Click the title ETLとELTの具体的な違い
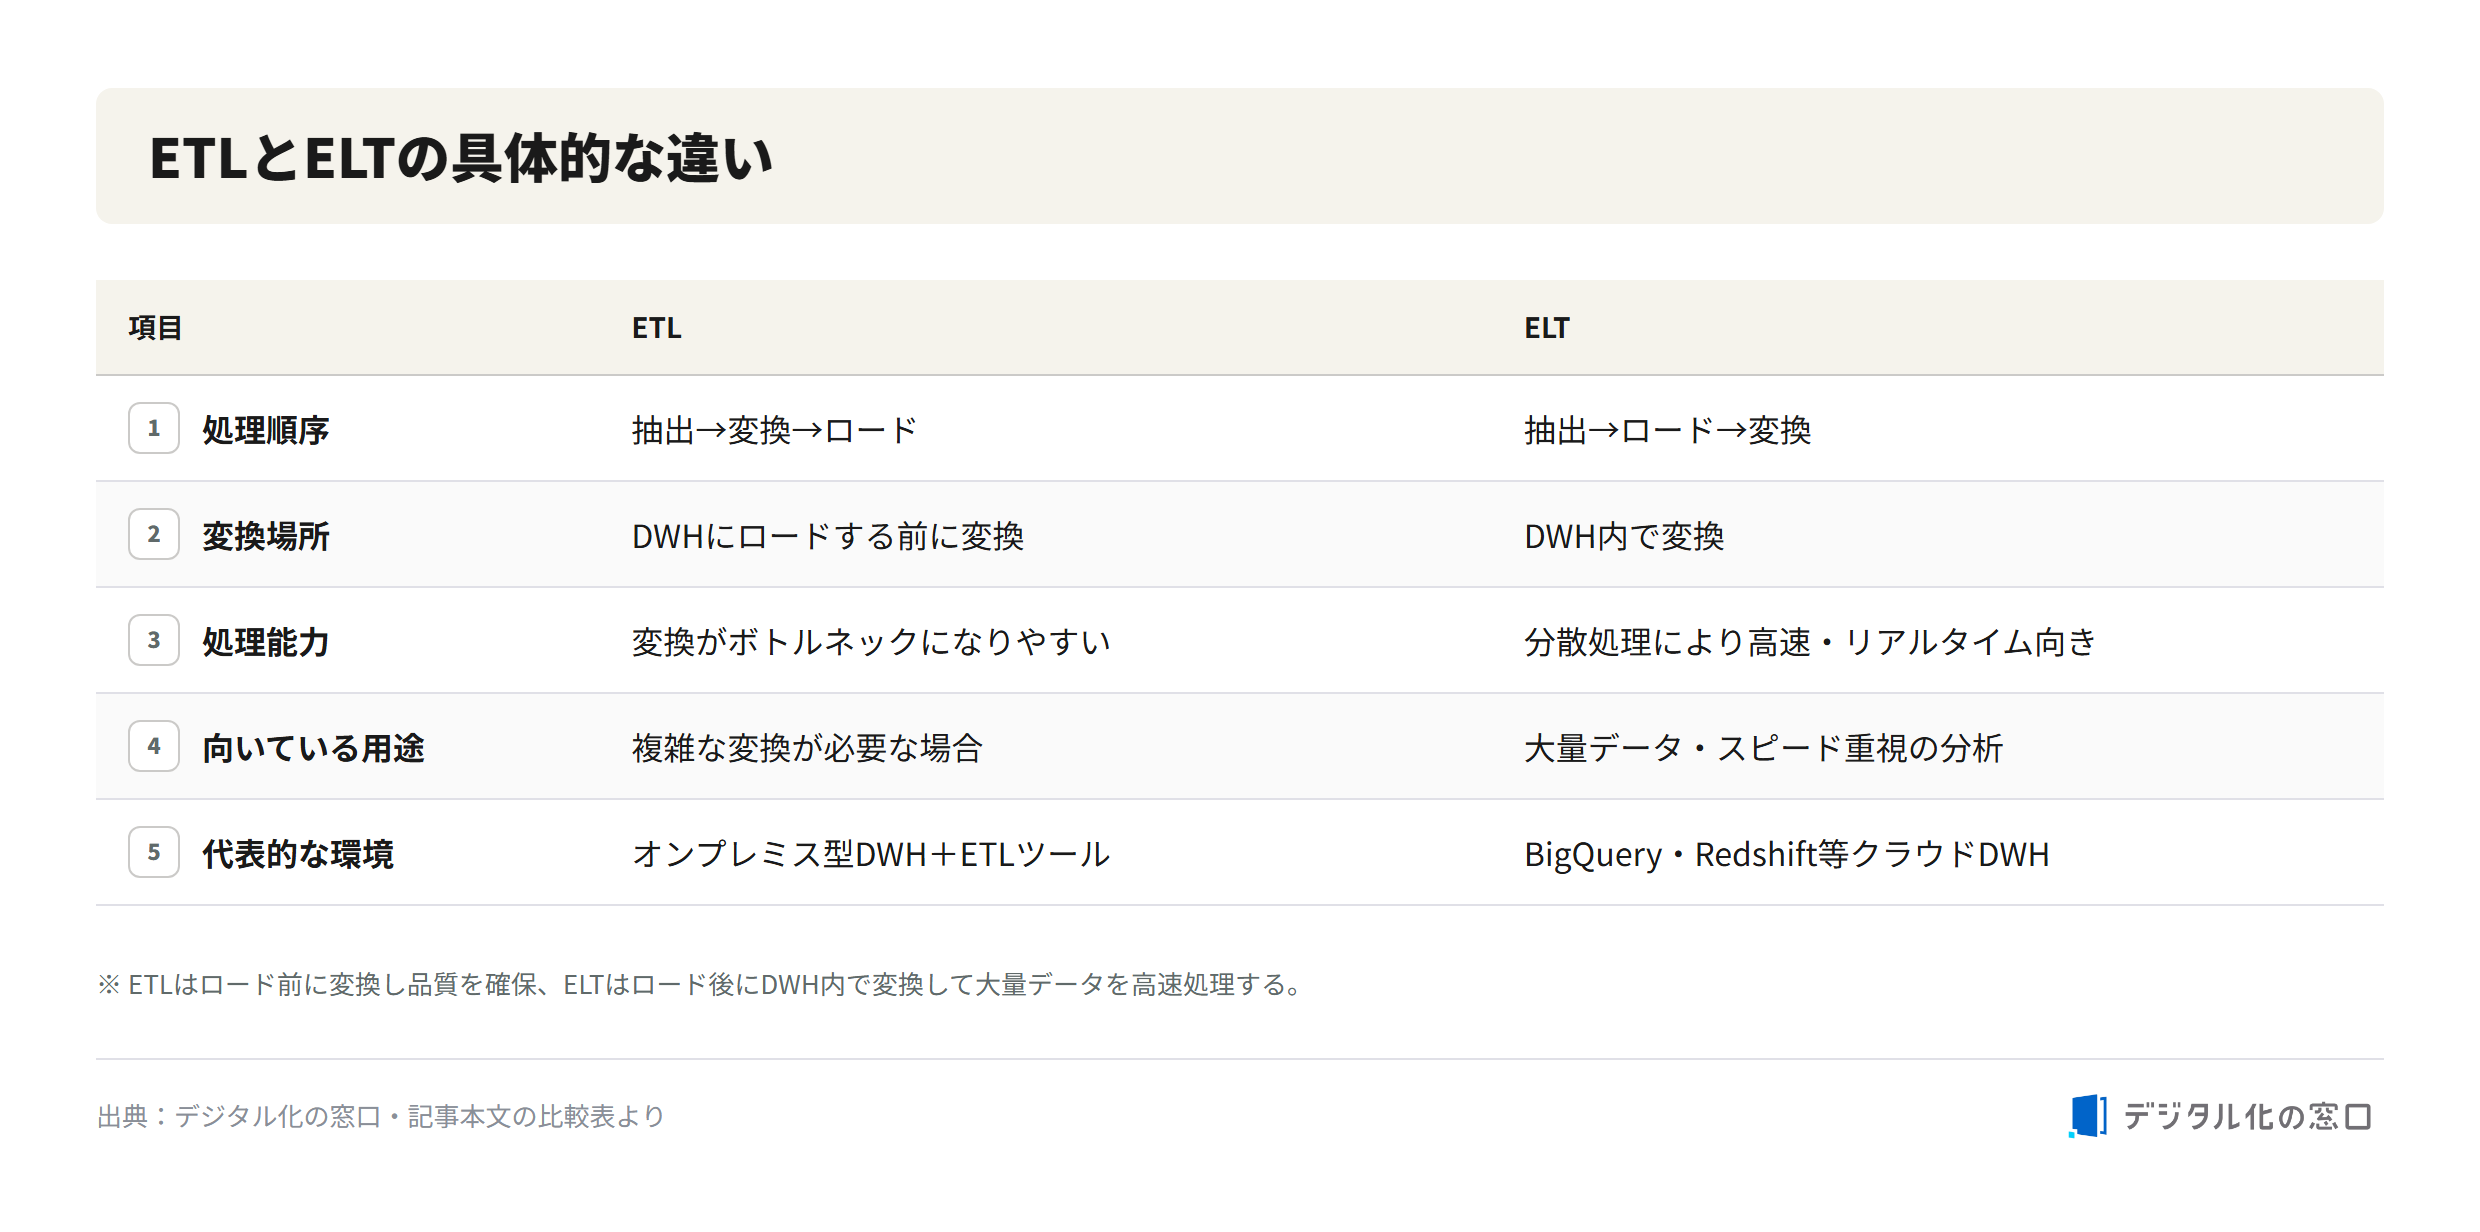This screenshot has width=2480, height=1232. pos(461,158)
